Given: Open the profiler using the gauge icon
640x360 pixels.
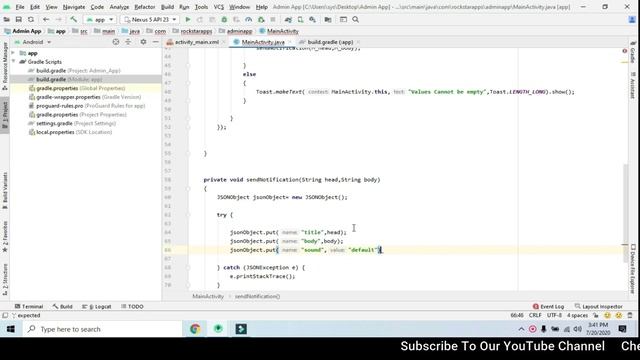Looking at the screenshot, I should pos(249,20).
